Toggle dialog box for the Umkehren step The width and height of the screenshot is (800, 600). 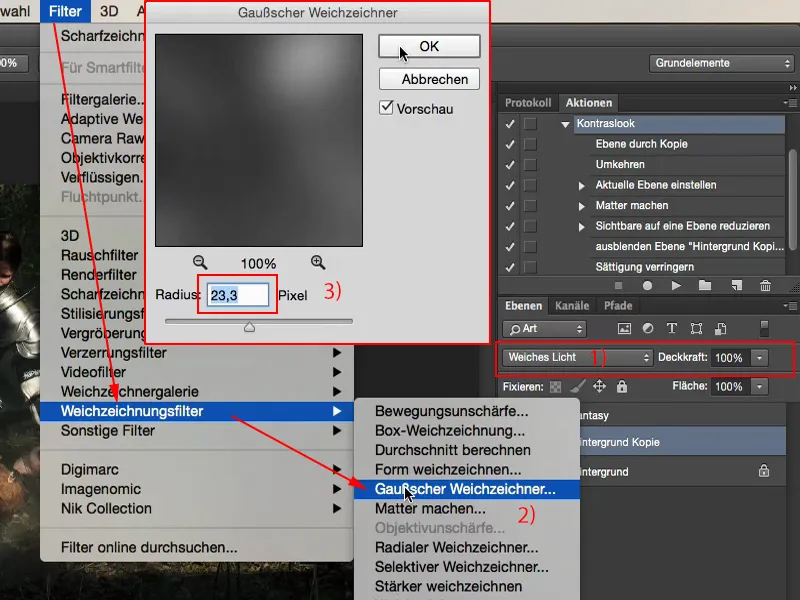531,165
